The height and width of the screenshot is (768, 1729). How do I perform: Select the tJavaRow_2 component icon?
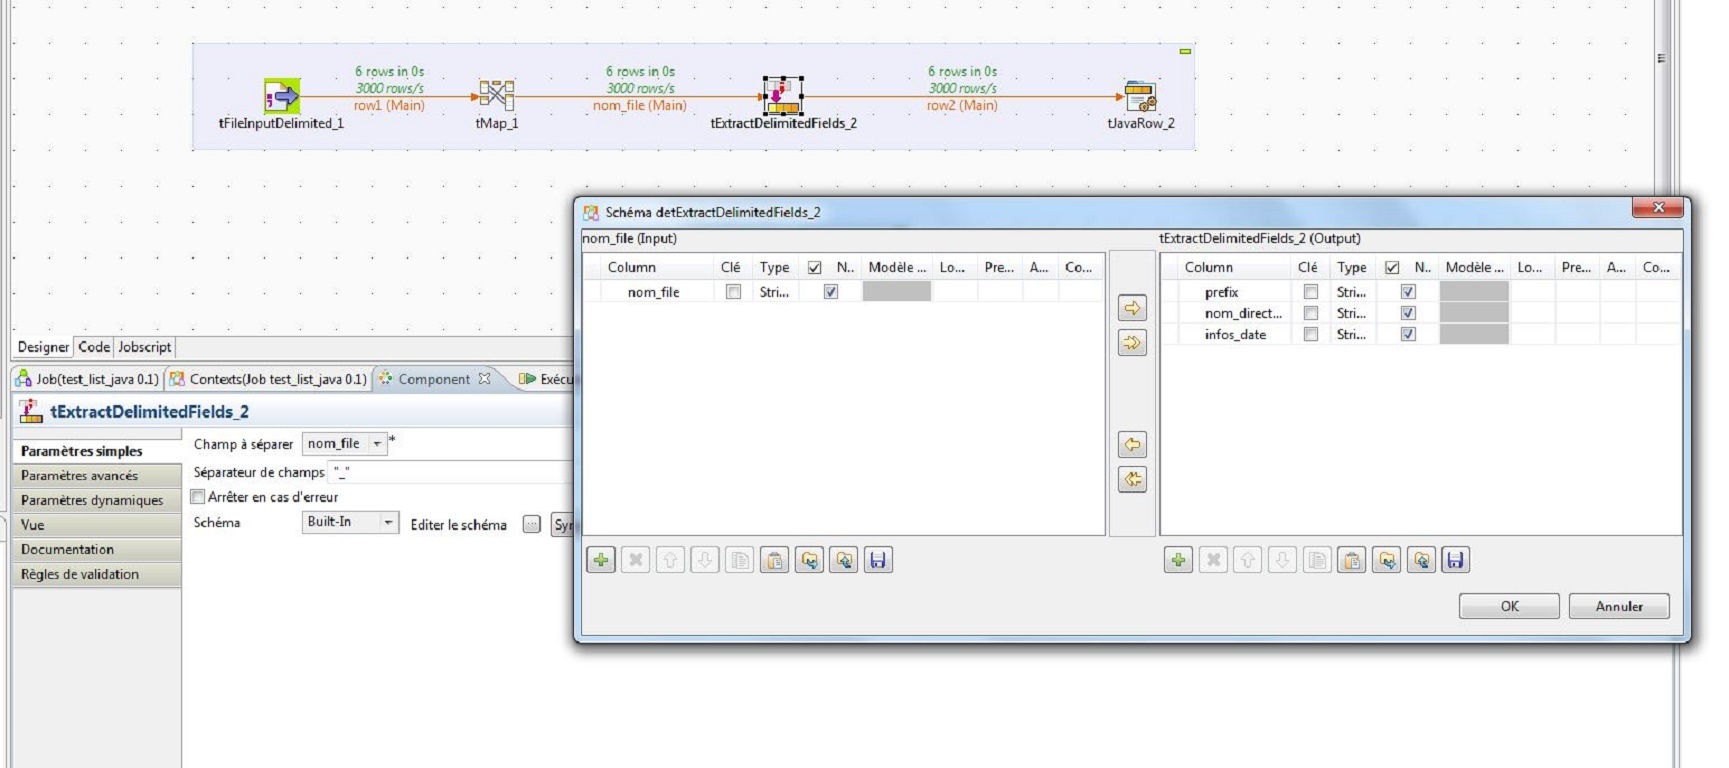[1140, 97]
